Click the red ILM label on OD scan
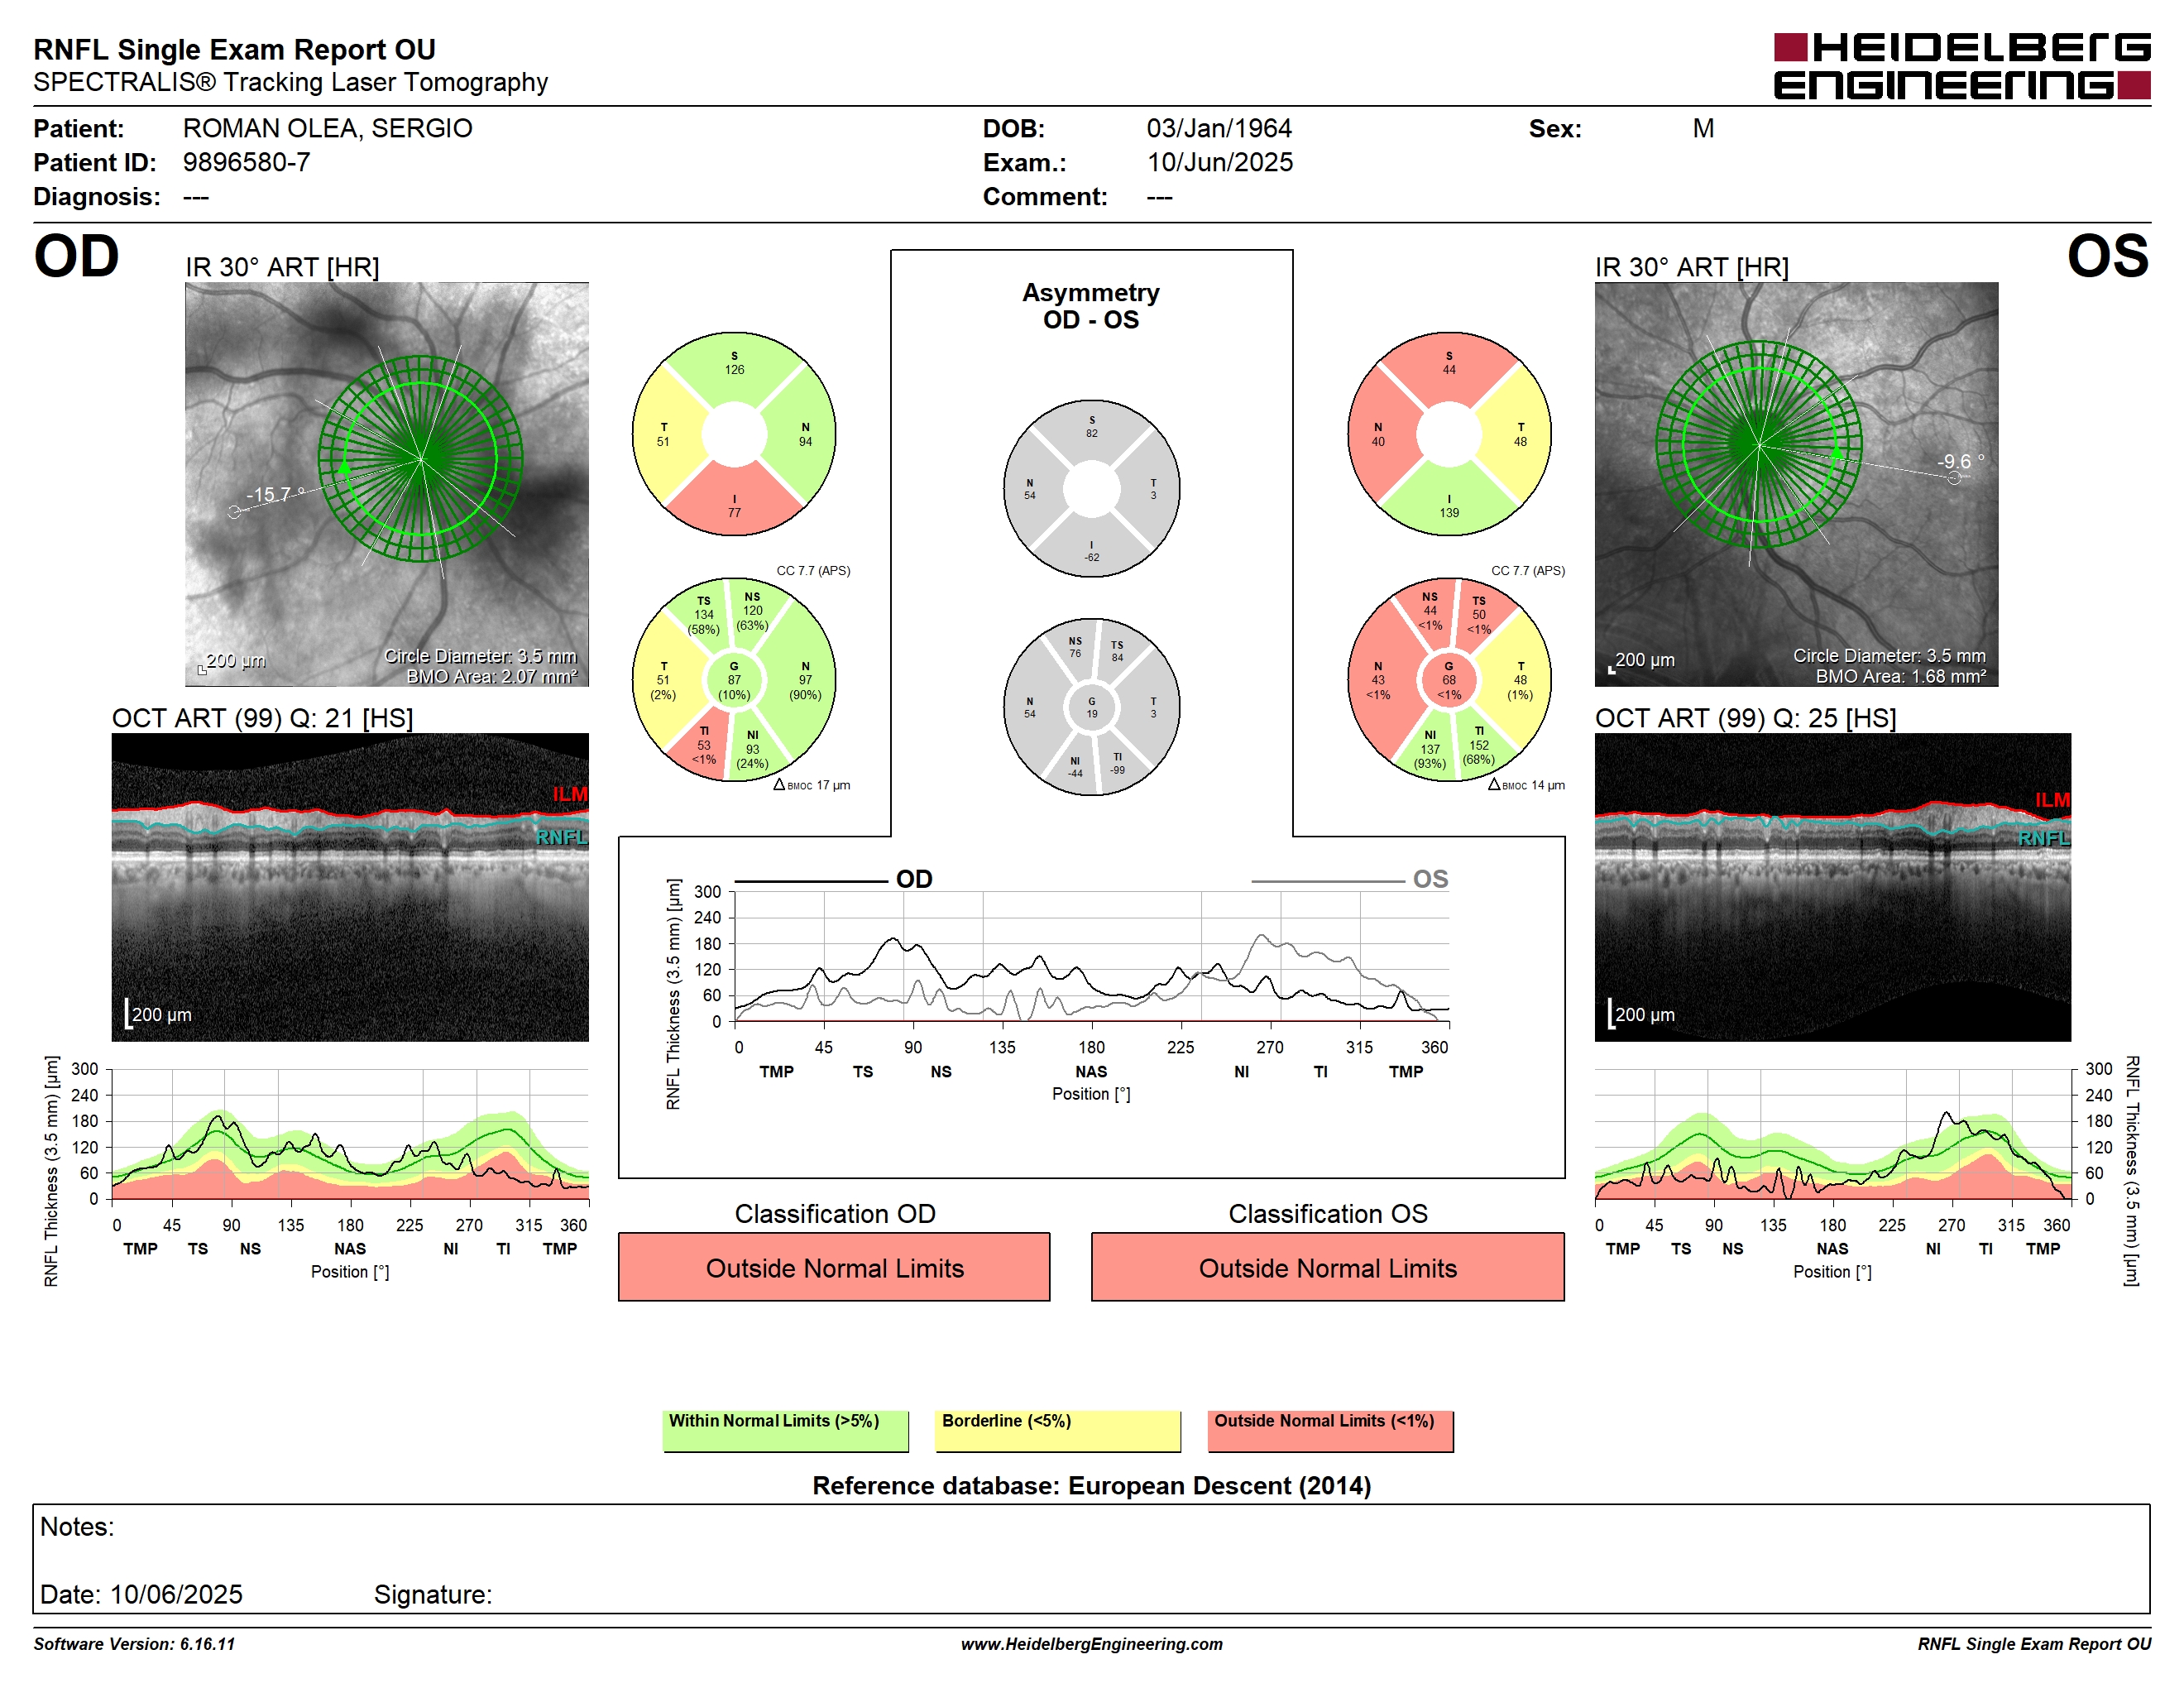Image resolution: width=2184 pixels, height=1688 pixels. 570,794
